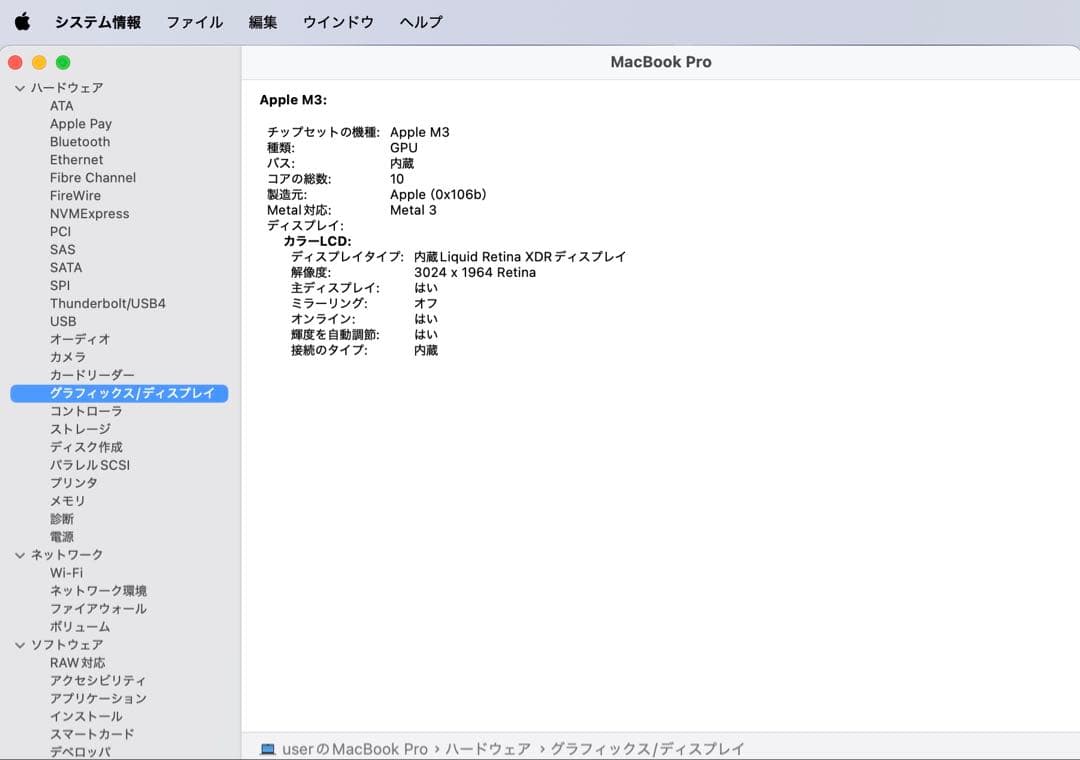Select Bluetooth in the sidebar
Image resolution: width=1080 pixels, height=760 pixels.
click(x=80, y=142)
